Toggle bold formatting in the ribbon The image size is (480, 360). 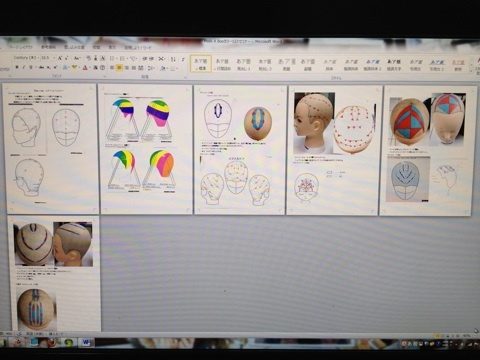17,67
